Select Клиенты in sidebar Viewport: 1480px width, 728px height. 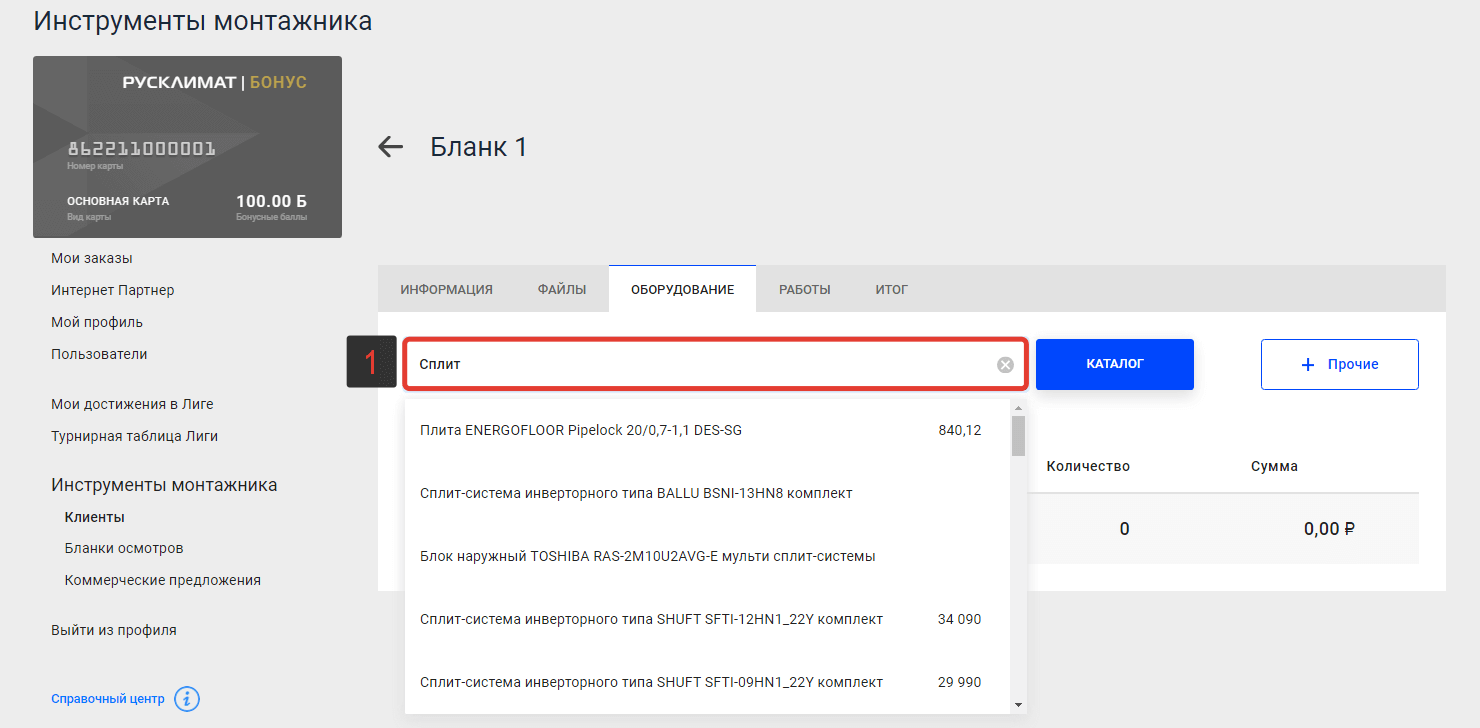click(x=95, y=517)
